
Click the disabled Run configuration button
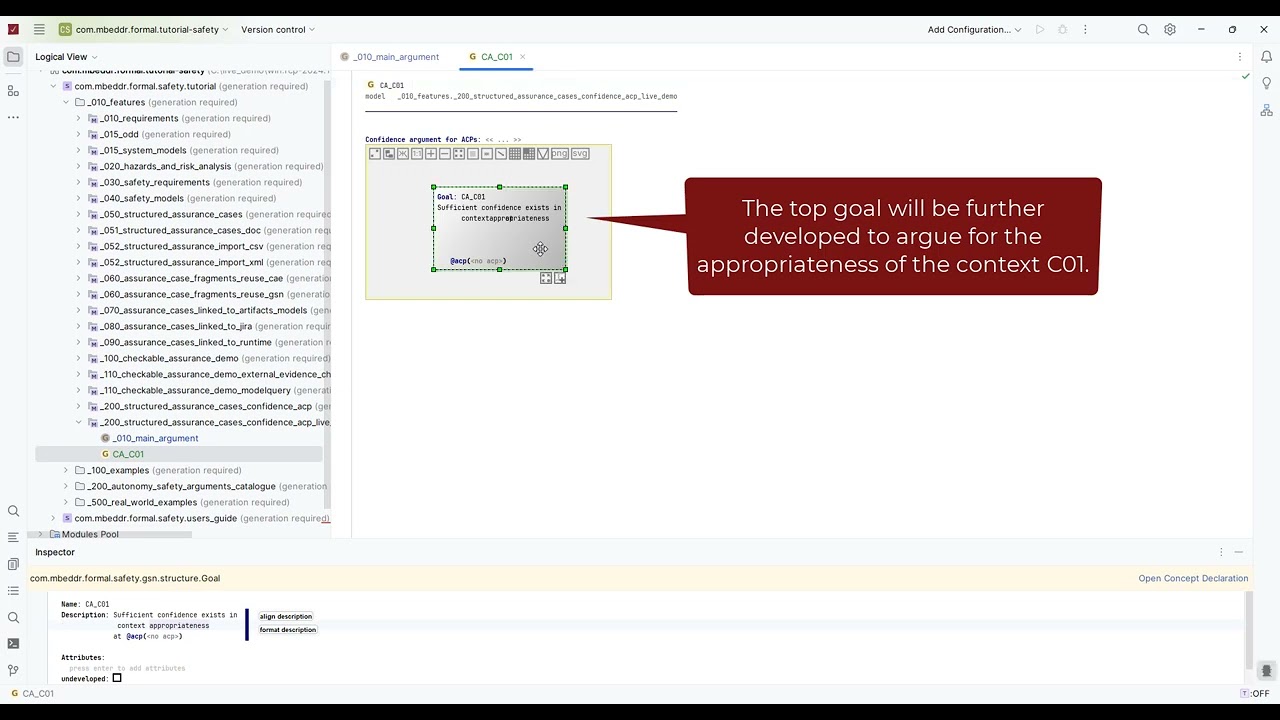click(1040, 29)
